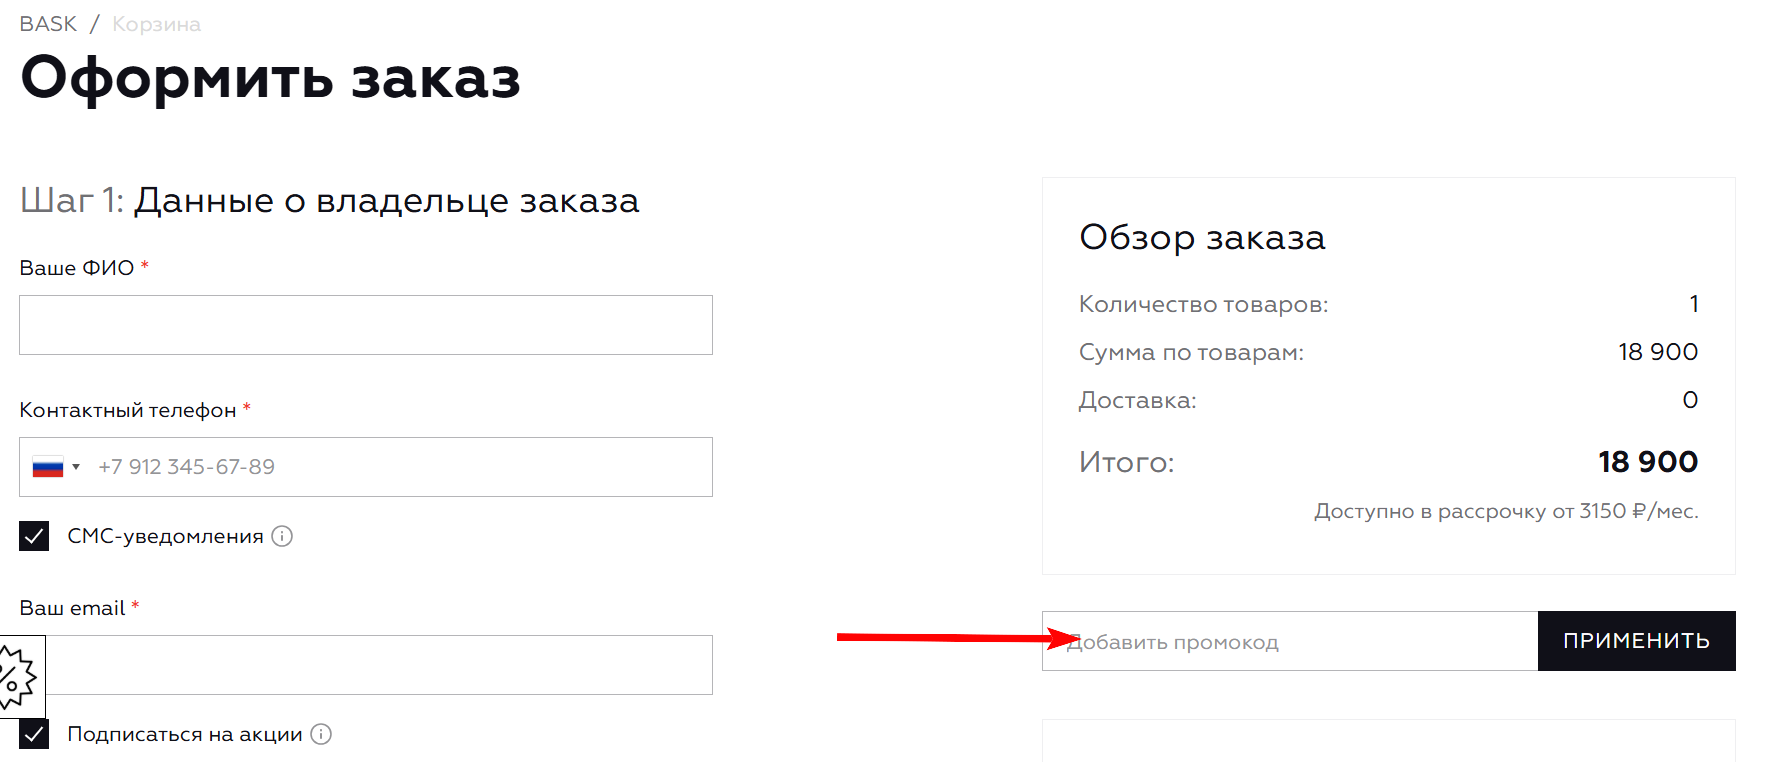Image resolution: width=1765 pixels, height=762 pixels.
Task: Click the Итого total amount 18 900
Action: pos(1648,462)
